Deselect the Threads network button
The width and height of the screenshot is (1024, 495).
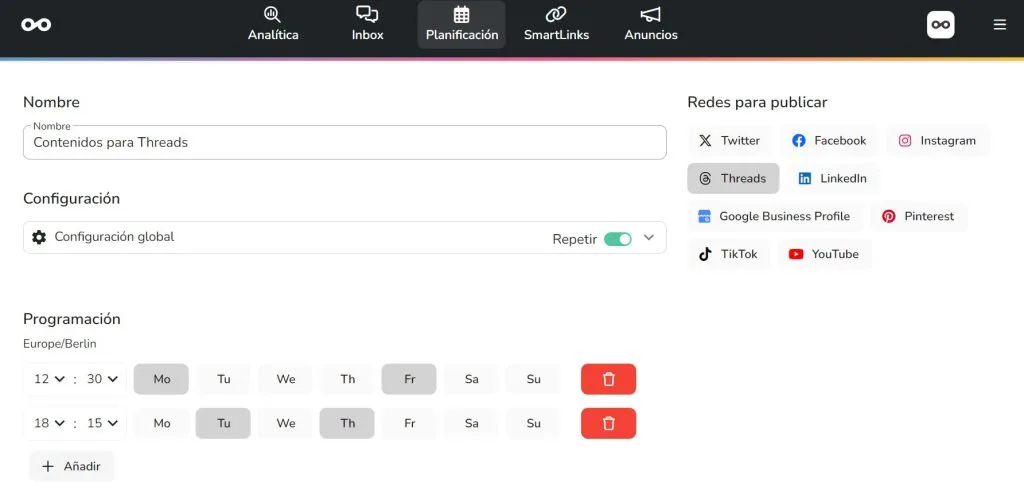(x=733, y=178)
